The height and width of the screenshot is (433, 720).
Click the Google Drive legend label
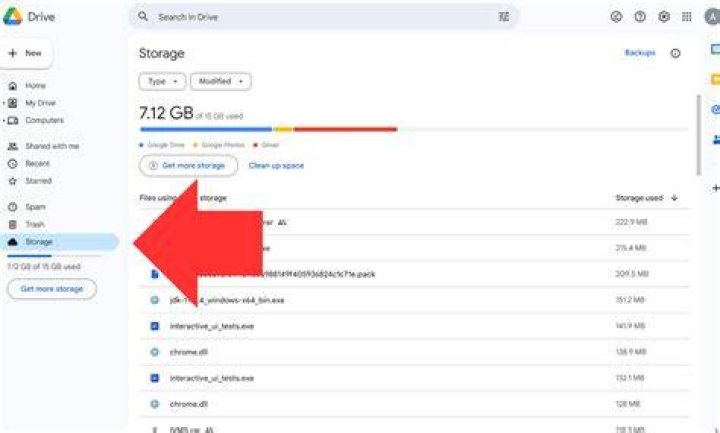[x=166, y=145]
